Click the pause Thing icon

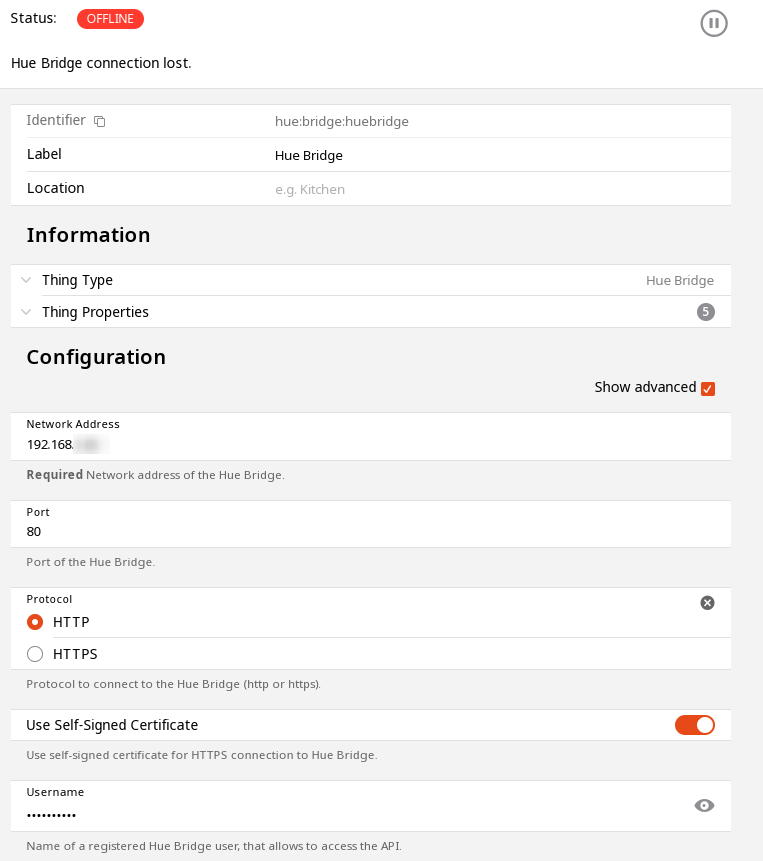click(x=713, y=23)
